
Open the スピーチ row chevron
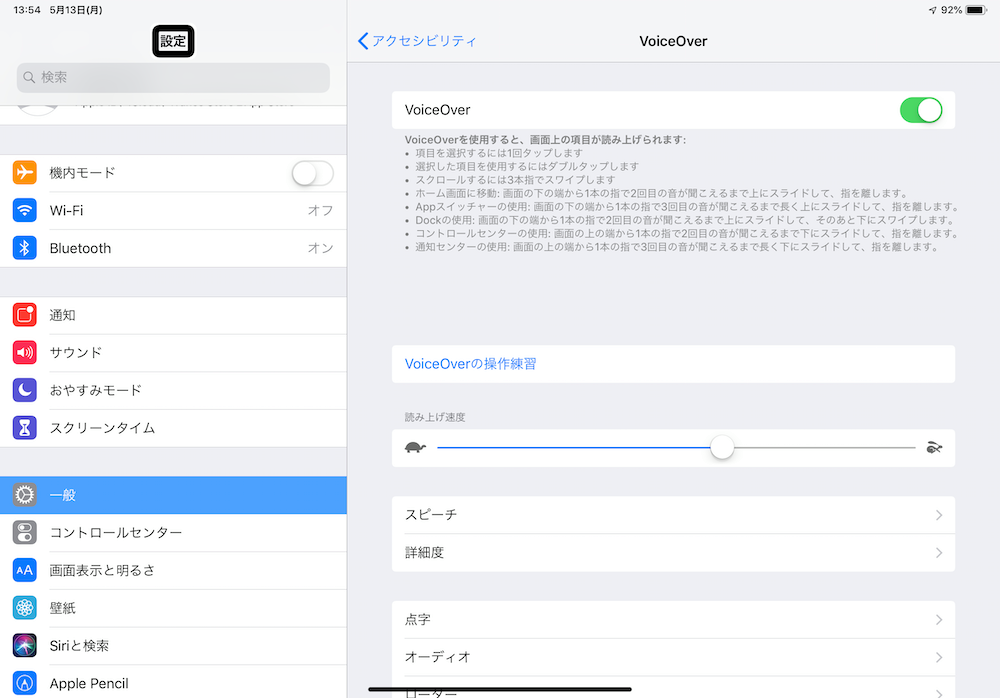click(x=939, y=515)
